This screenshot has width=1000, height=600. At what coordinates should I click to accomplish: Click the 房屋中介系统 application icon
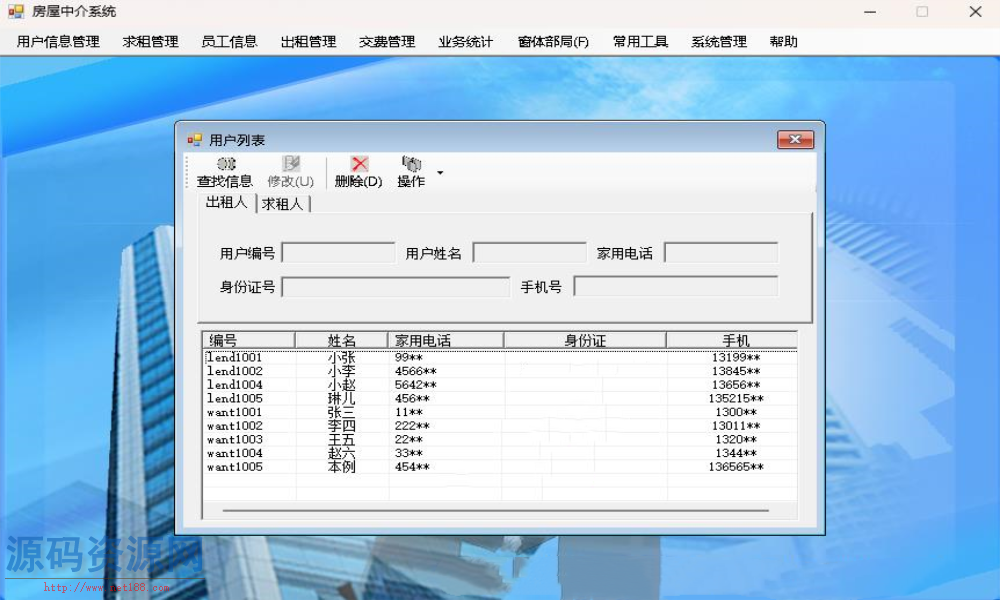pyautogui.click(x=15, y=12)
